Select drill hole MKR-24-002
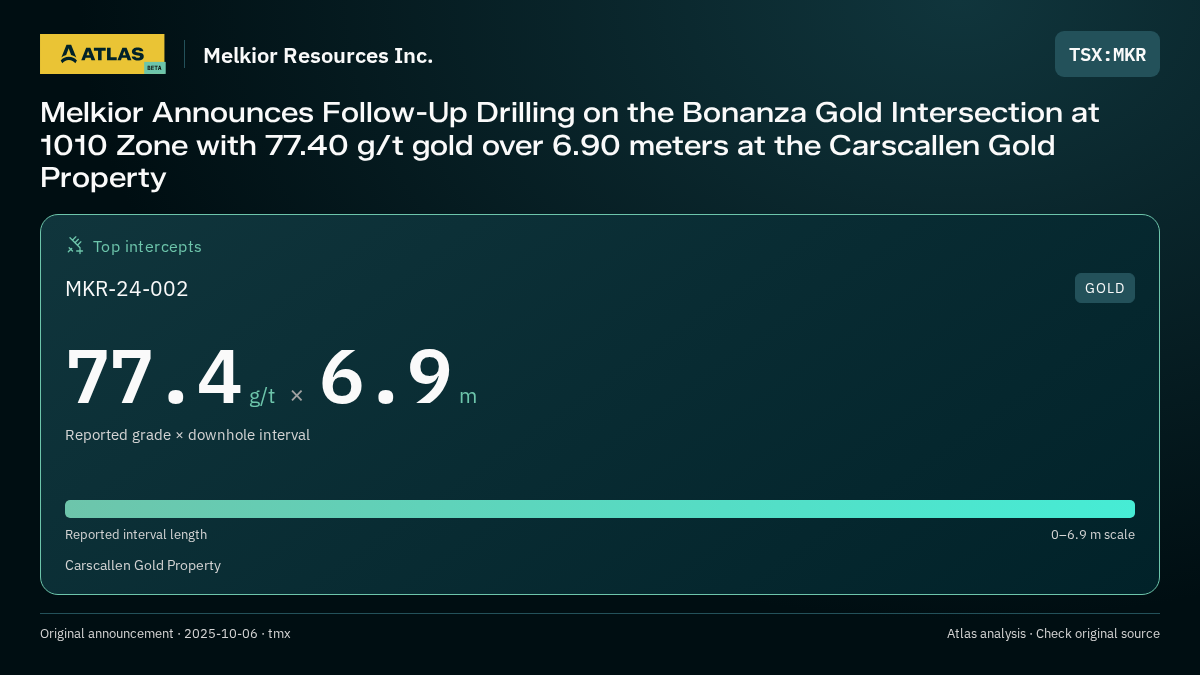 tap(127, 289)
